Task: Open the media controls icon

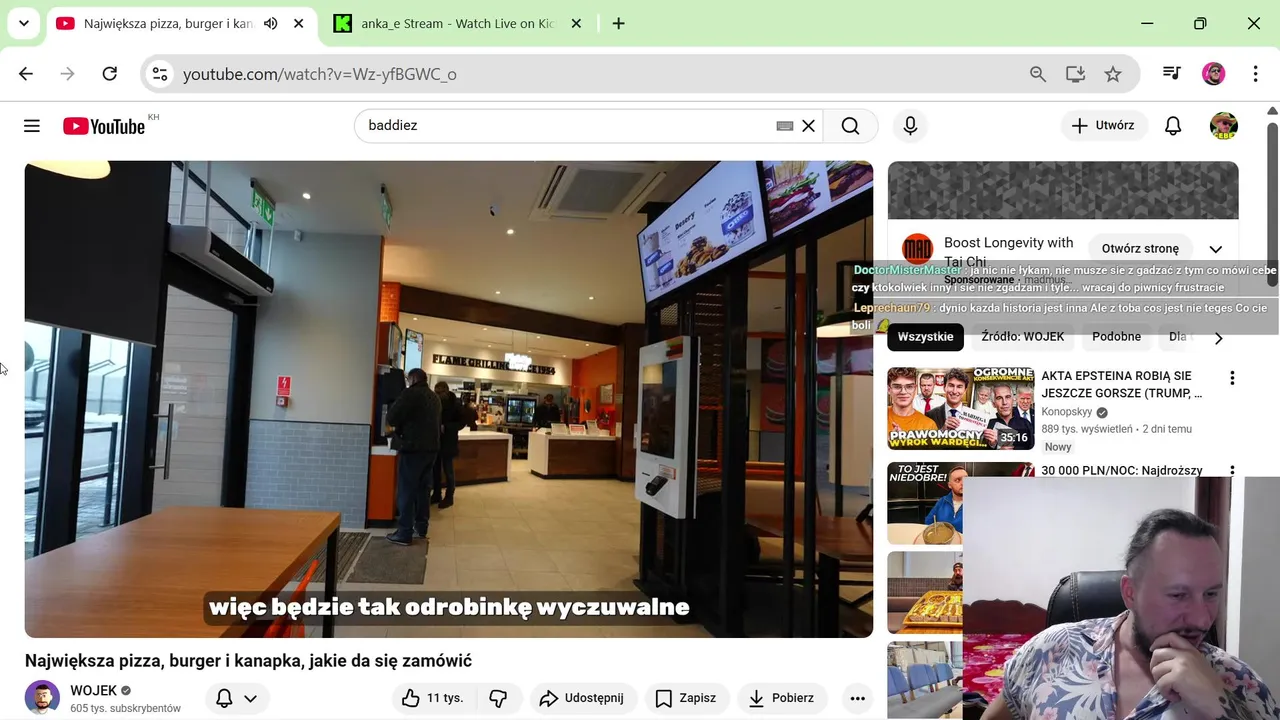Action: [x=1171, y=73]
